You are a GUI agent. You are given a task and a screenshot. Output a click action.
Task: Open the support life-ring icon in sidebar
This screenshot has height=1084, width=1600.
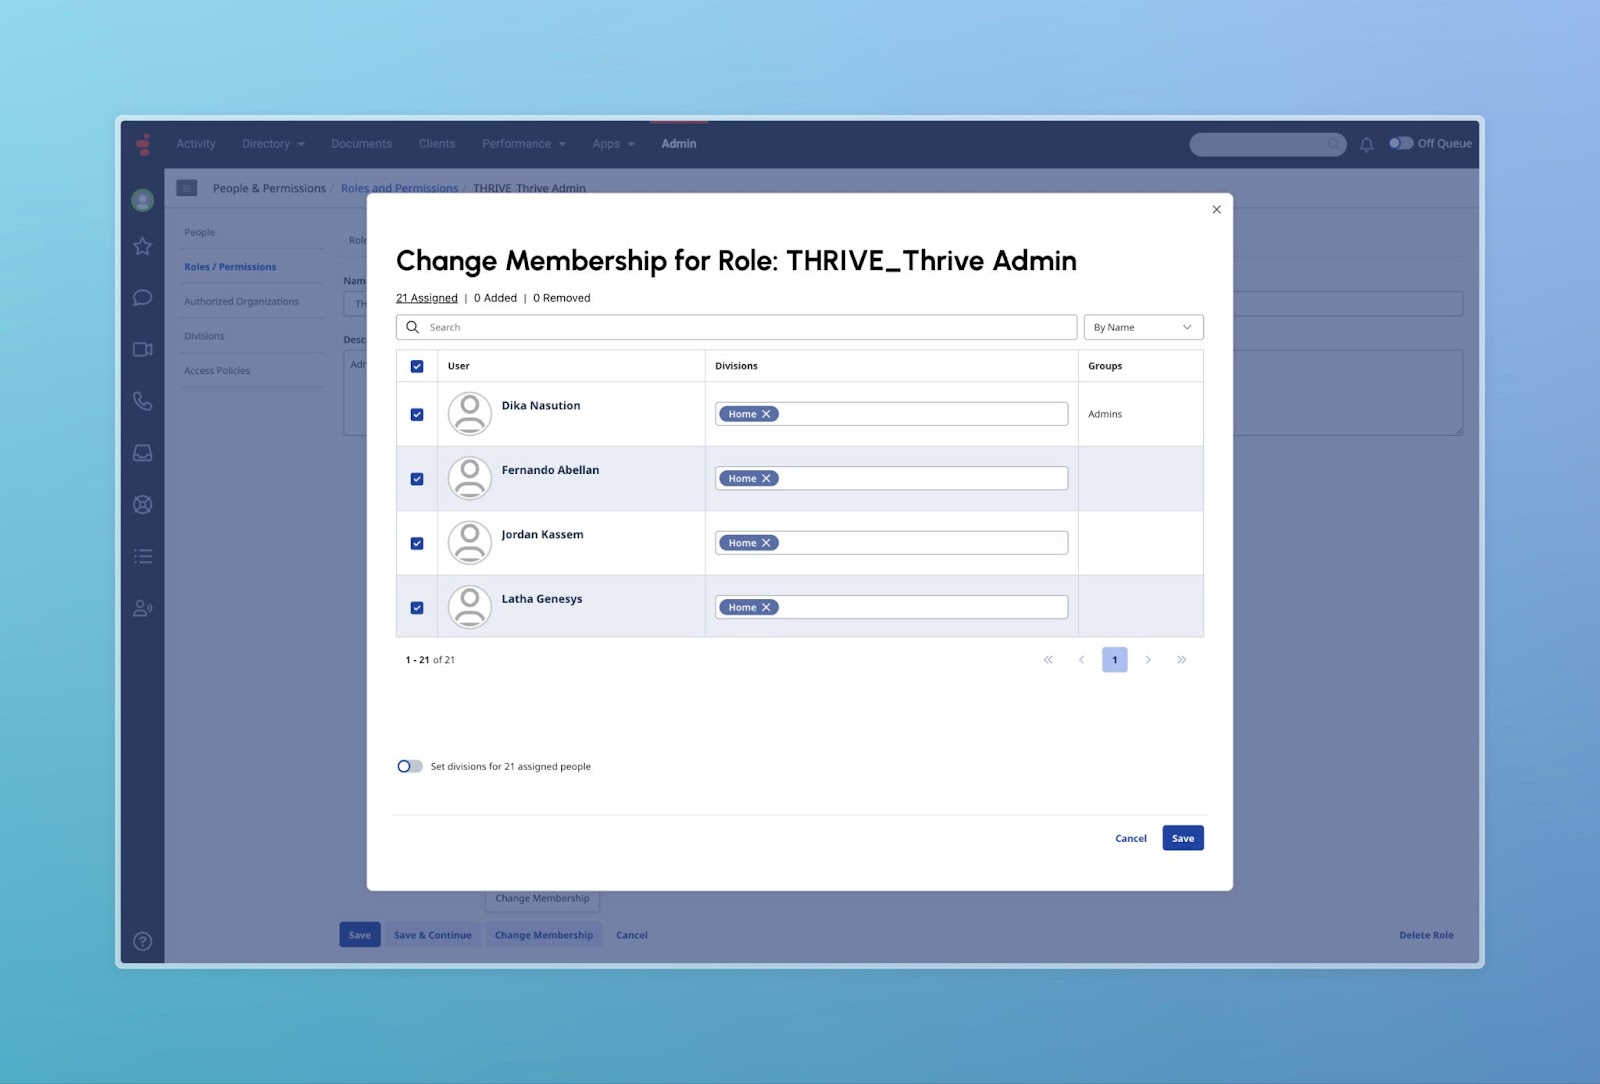point(143,504)
